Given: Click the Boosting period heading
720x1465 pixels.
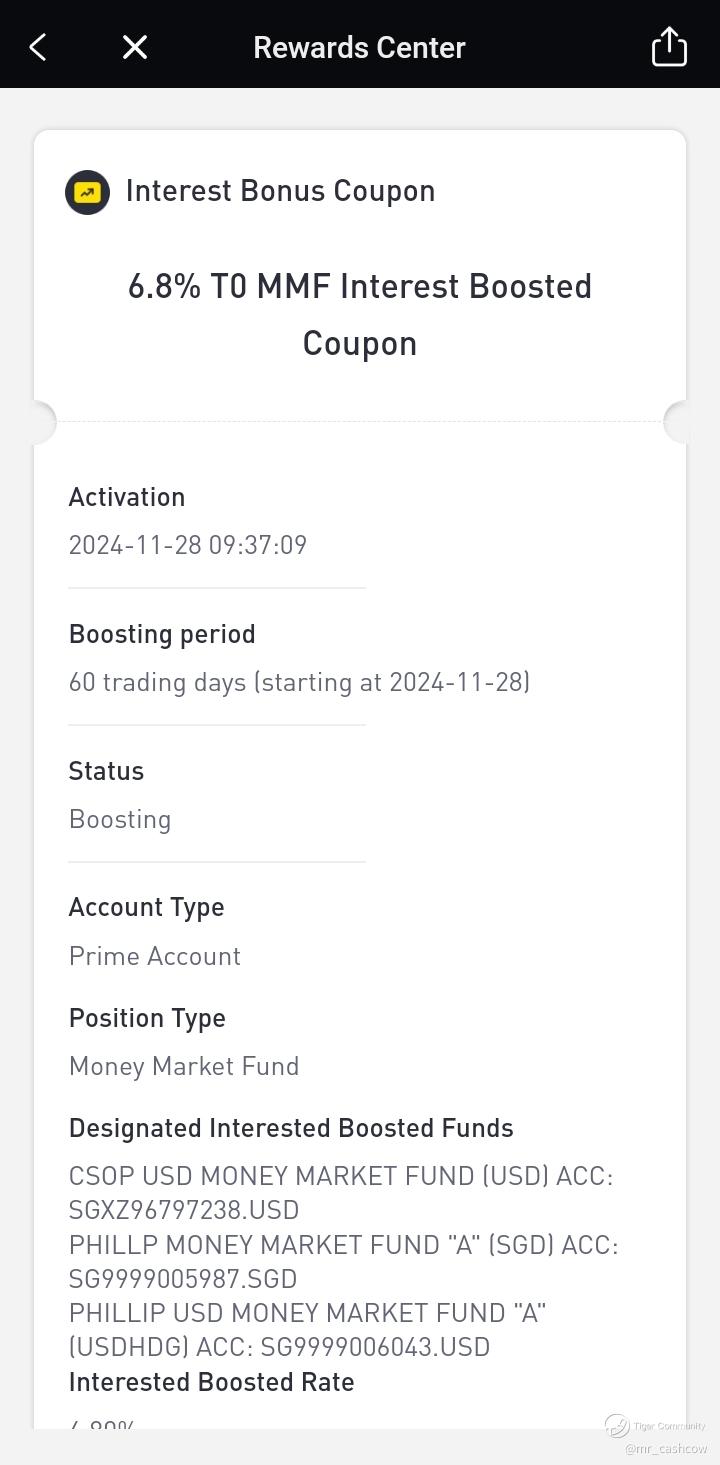Looking at the screenshot, I should [x=162, y=634].
